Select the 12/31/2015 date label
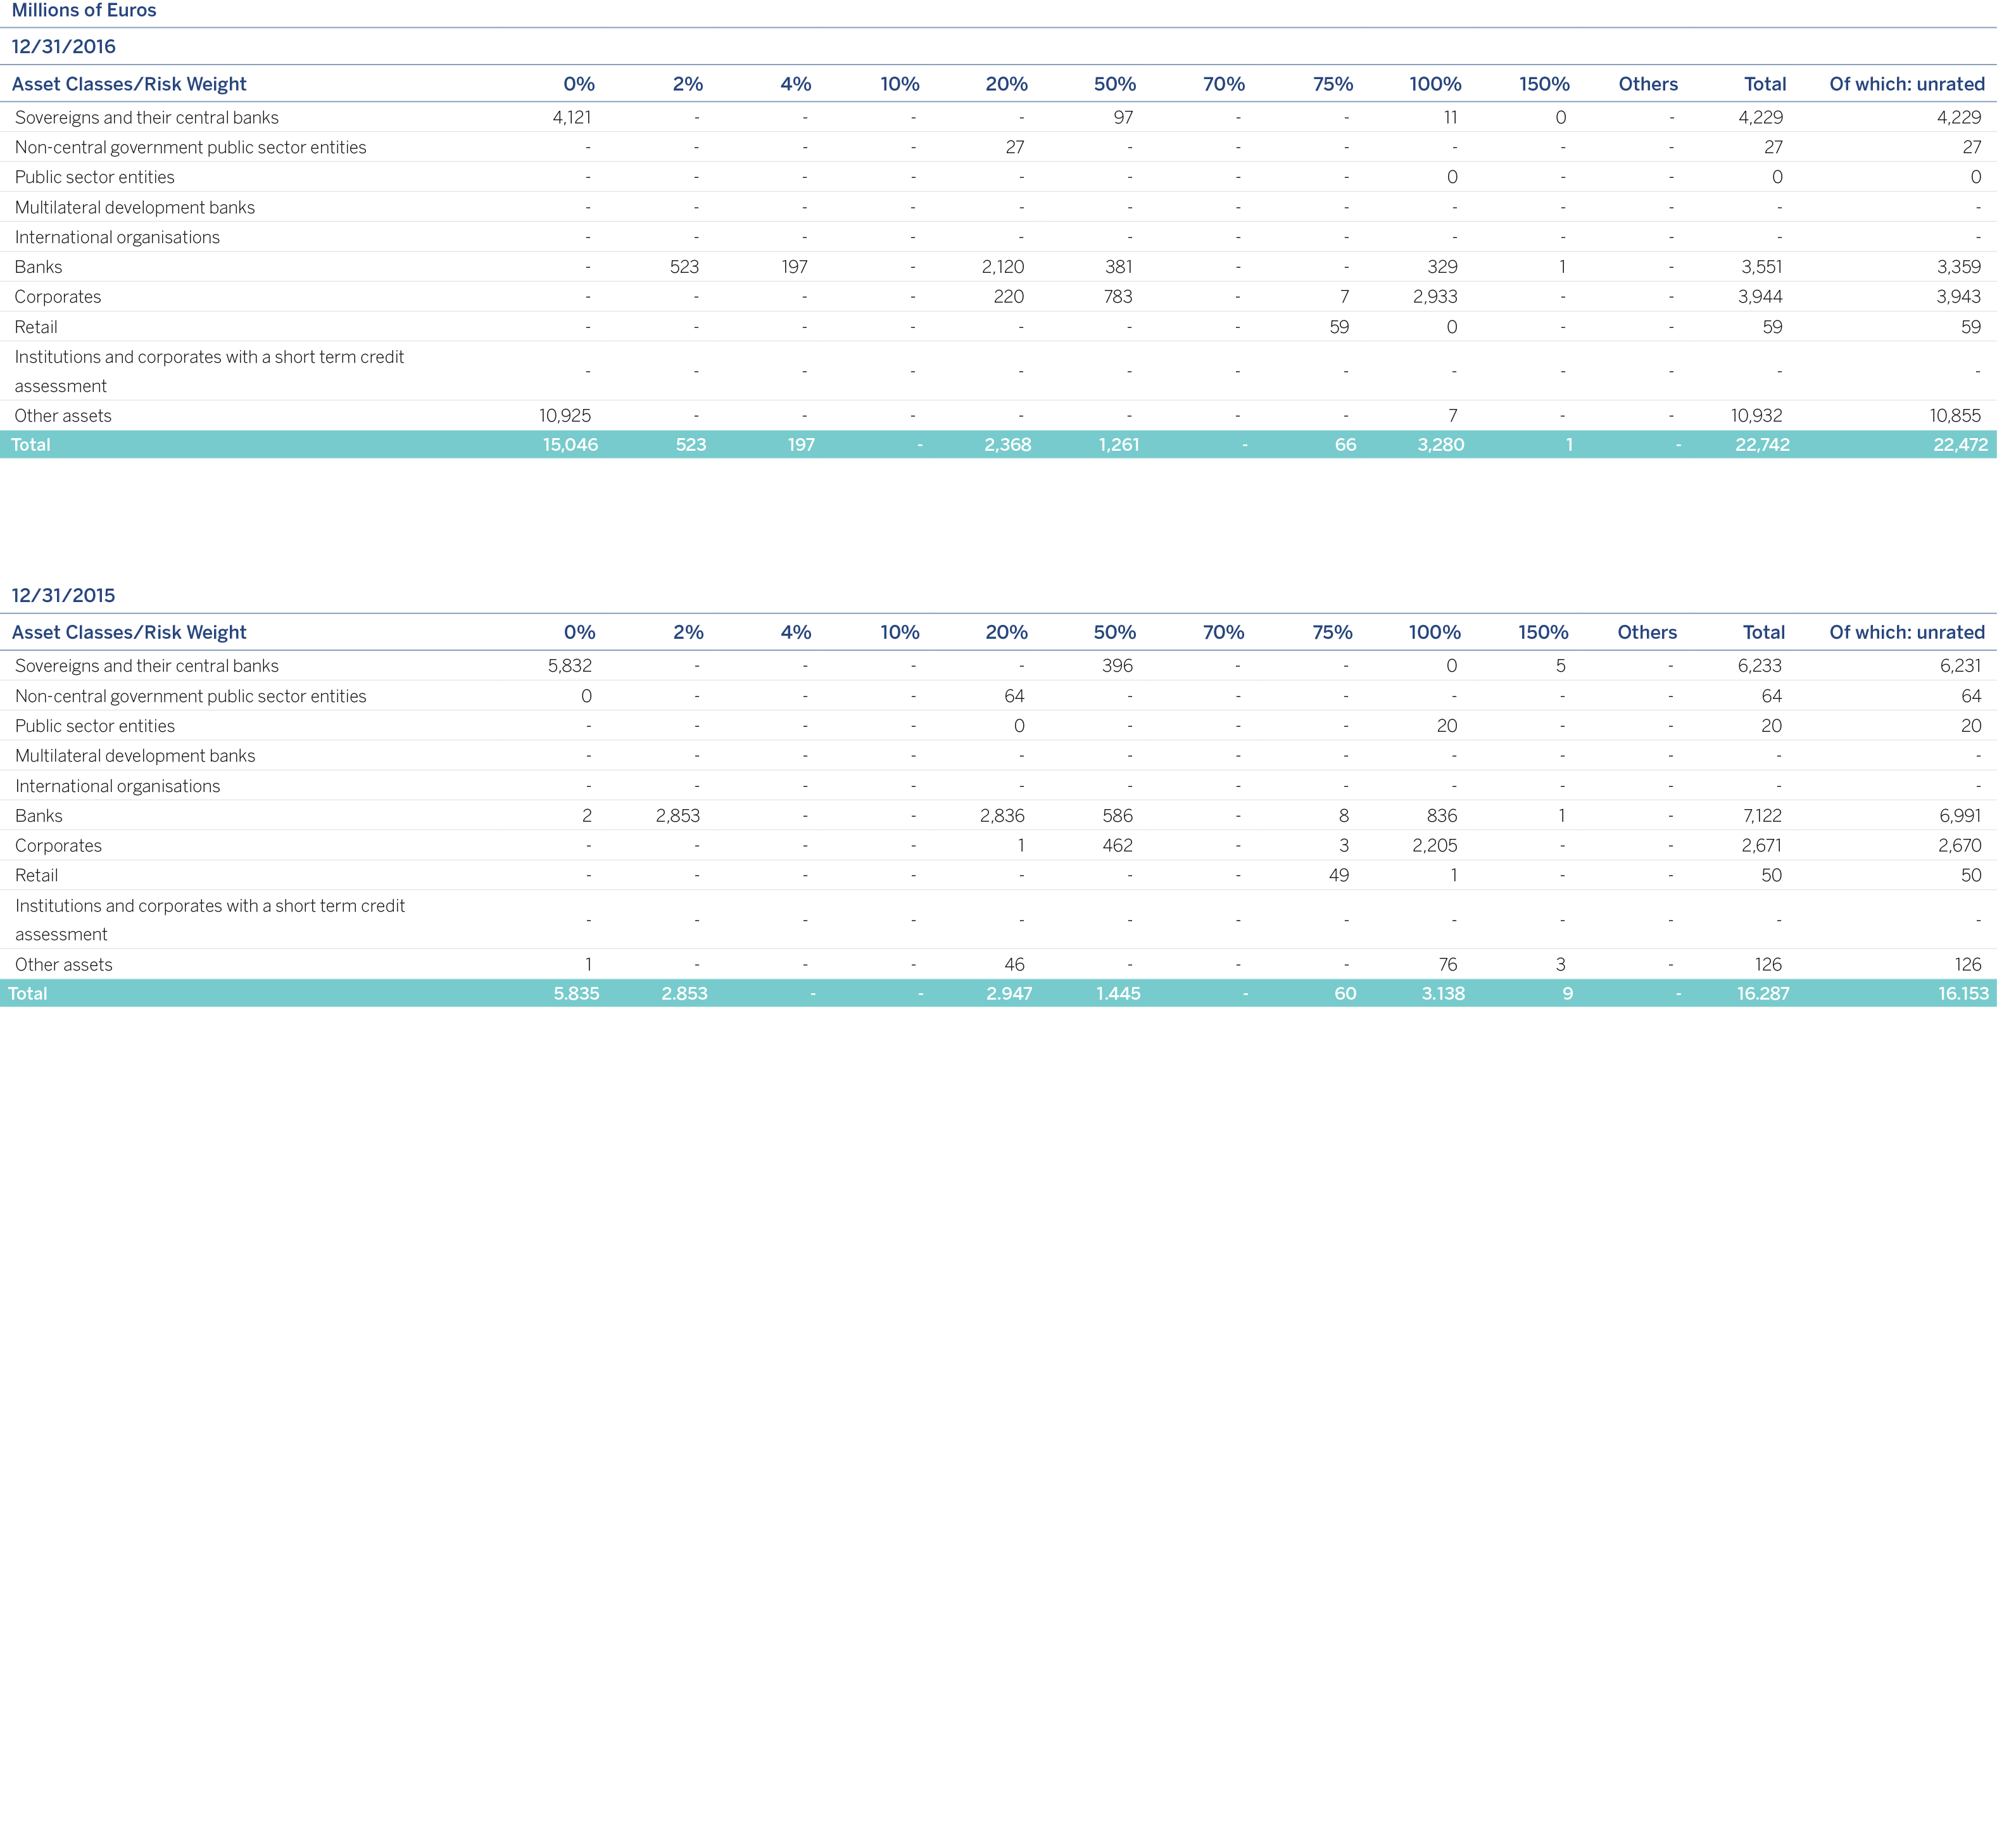1997x1848 pixels. coord(64,596)
